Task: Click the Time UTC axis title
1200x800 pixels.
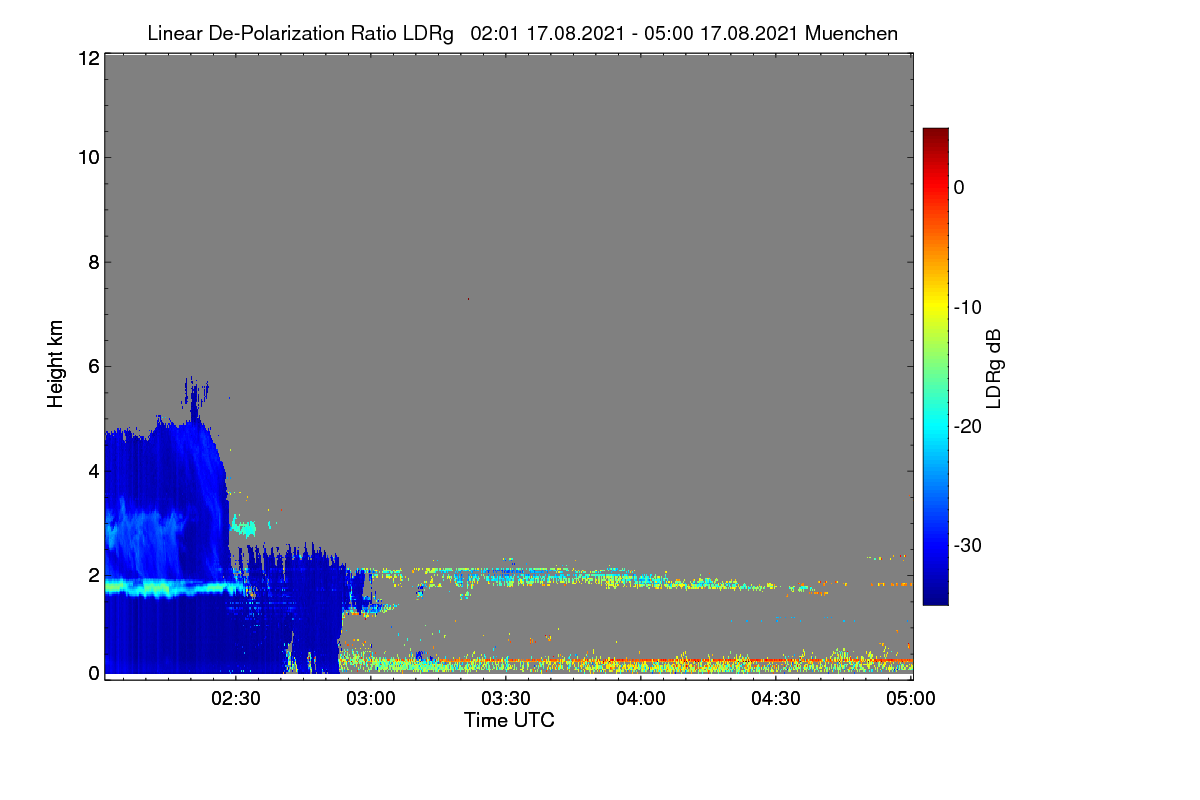Action: (x=509, y=720)
